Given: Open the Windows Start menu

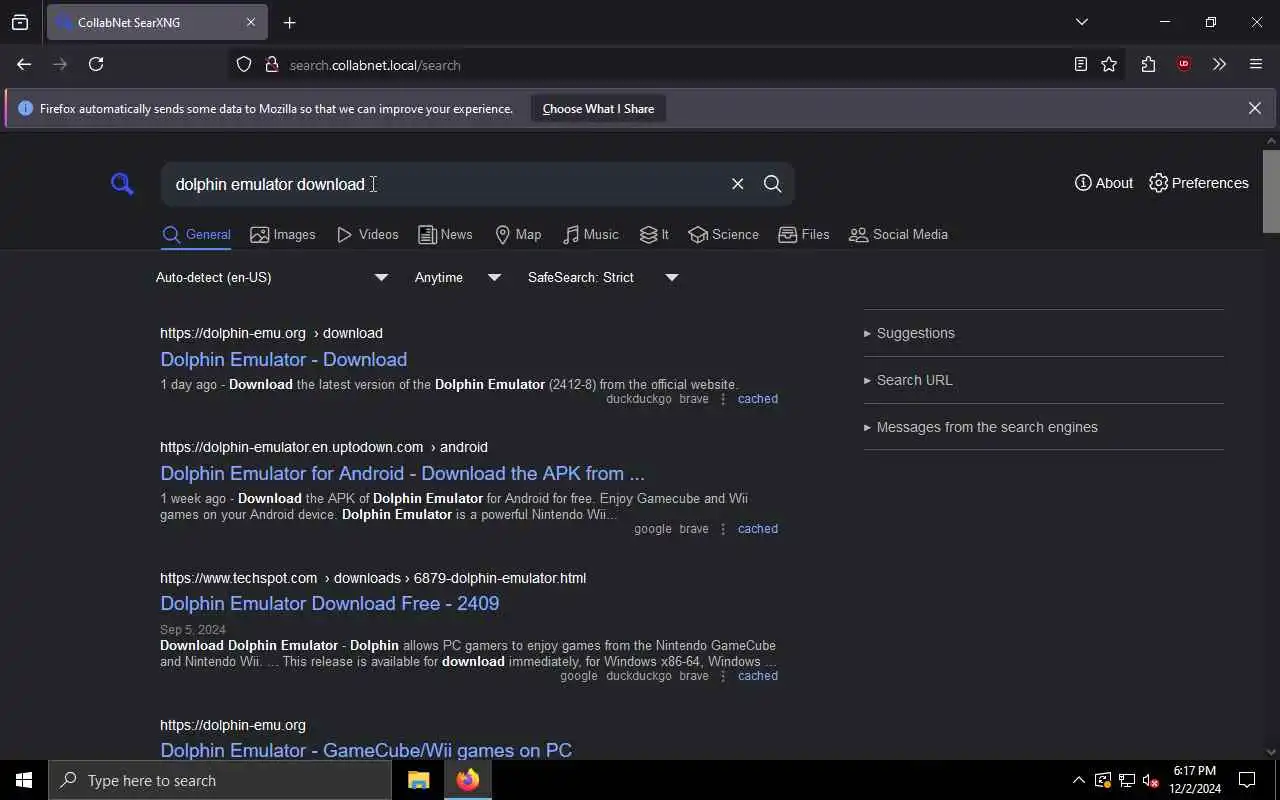Looking at the screenshot, I should pos(24,780).
